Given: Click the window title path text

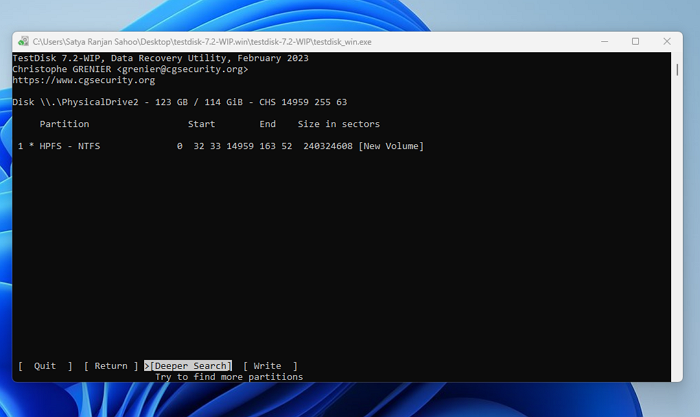Looking at the screenshot, I should point(202,42).
